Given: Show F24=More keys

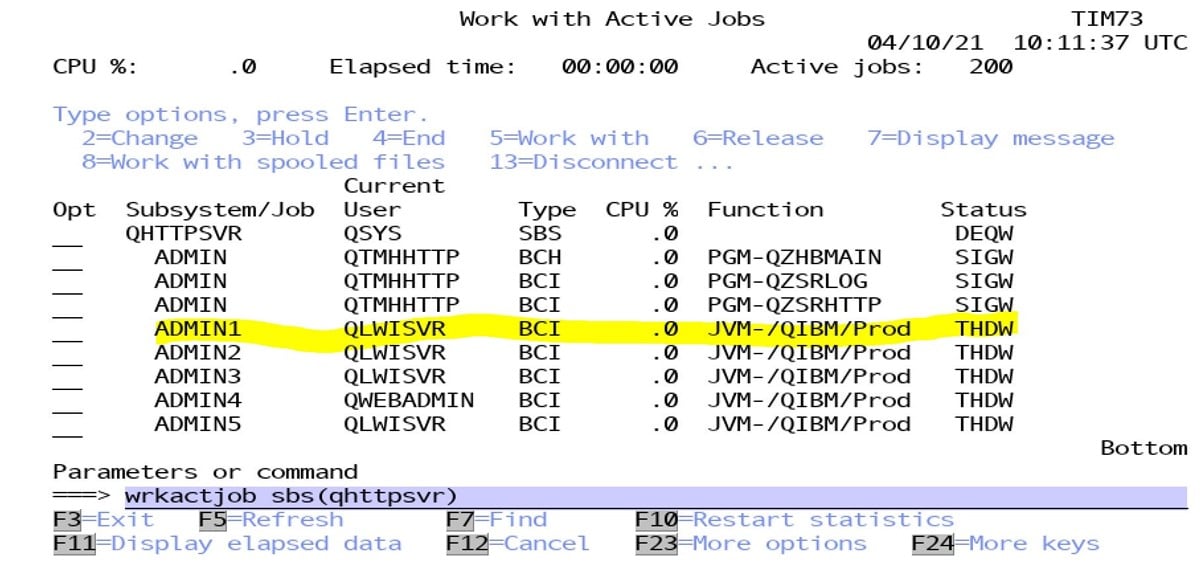Looking at the screenshot, I should [1004, 544].
